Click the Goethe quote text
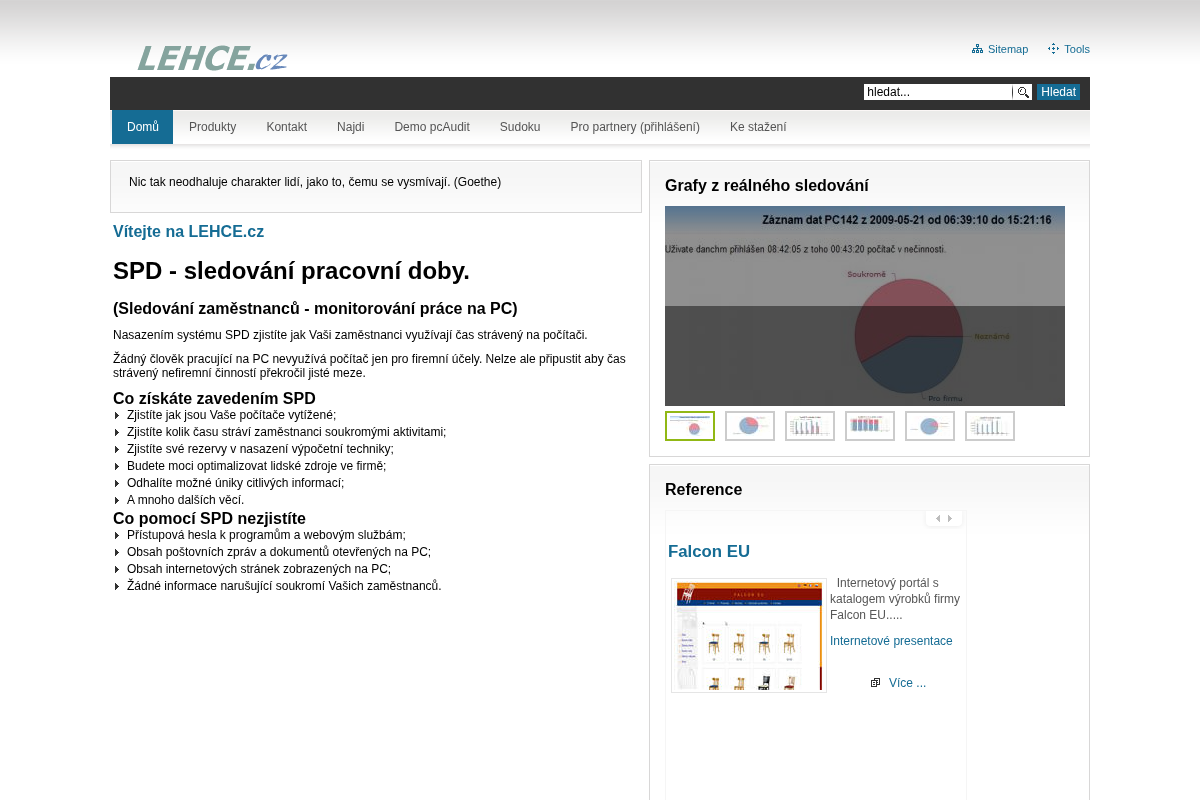 click(315, 182)
